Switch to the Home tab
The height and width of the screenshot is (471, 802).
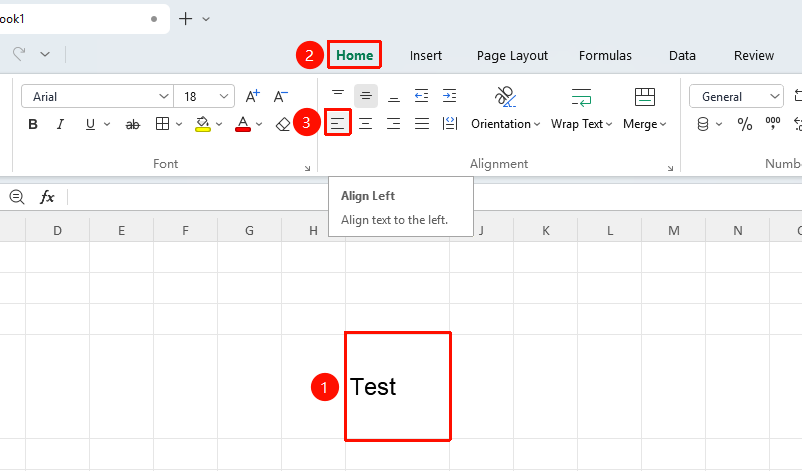point(354,55)
